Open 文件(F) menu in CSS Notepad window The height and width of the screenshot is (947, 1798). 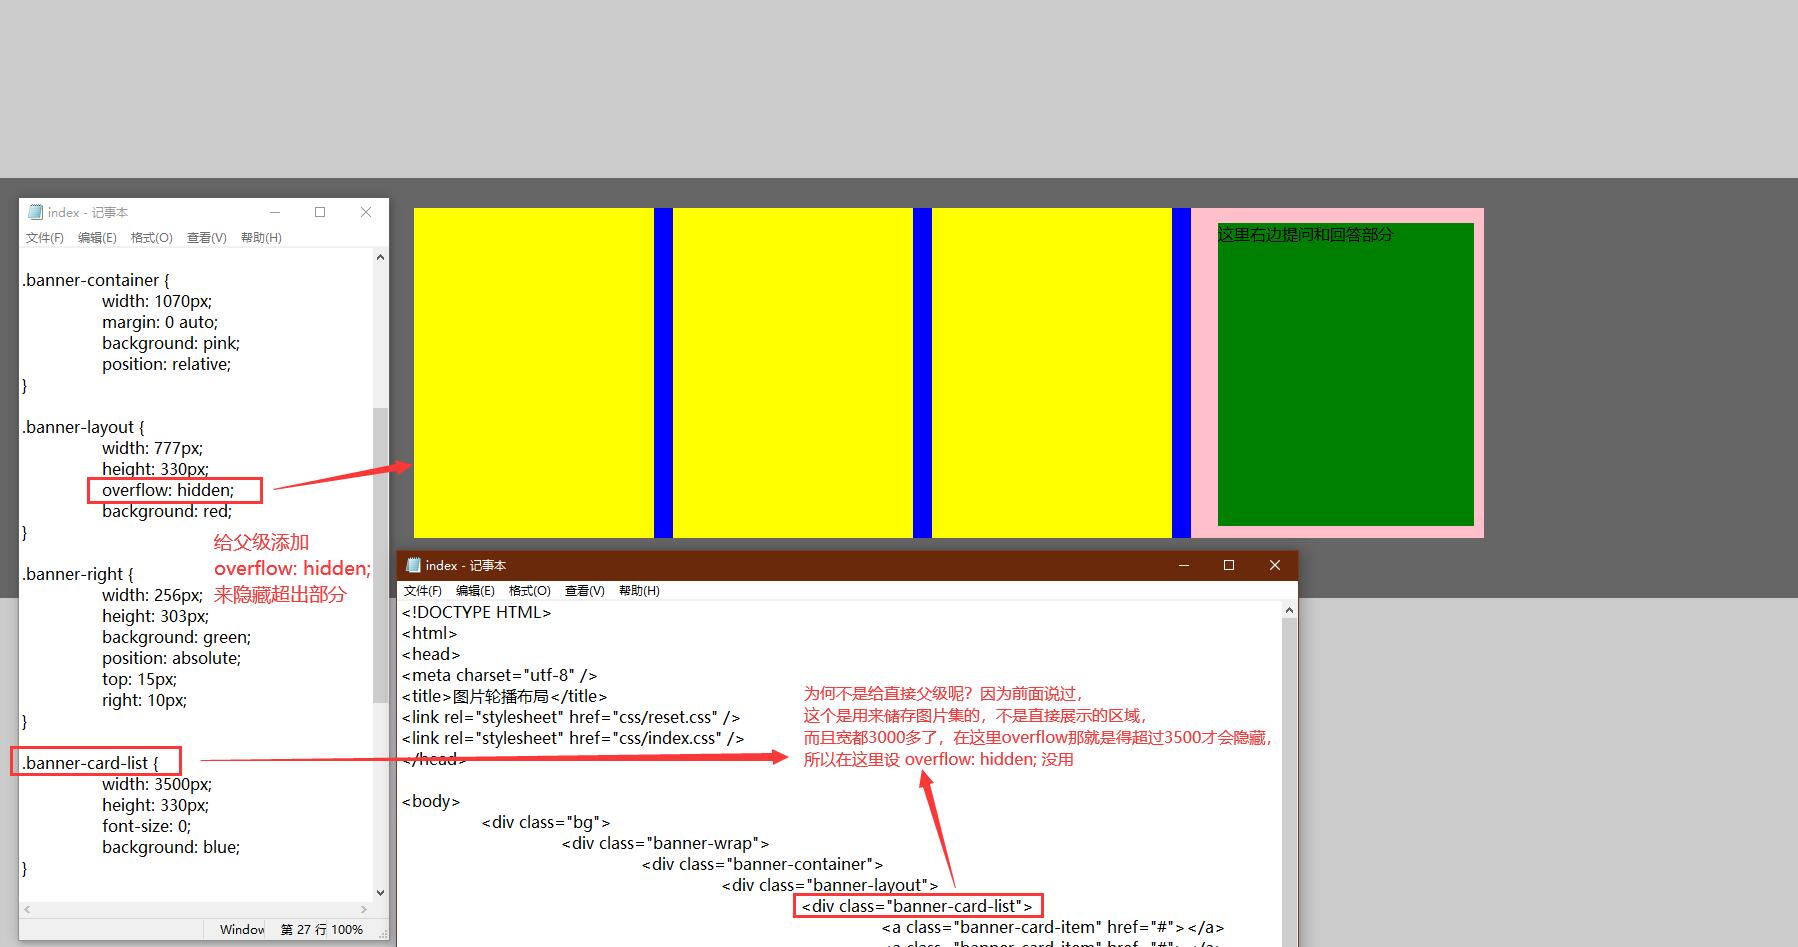[x=44, y=238]
